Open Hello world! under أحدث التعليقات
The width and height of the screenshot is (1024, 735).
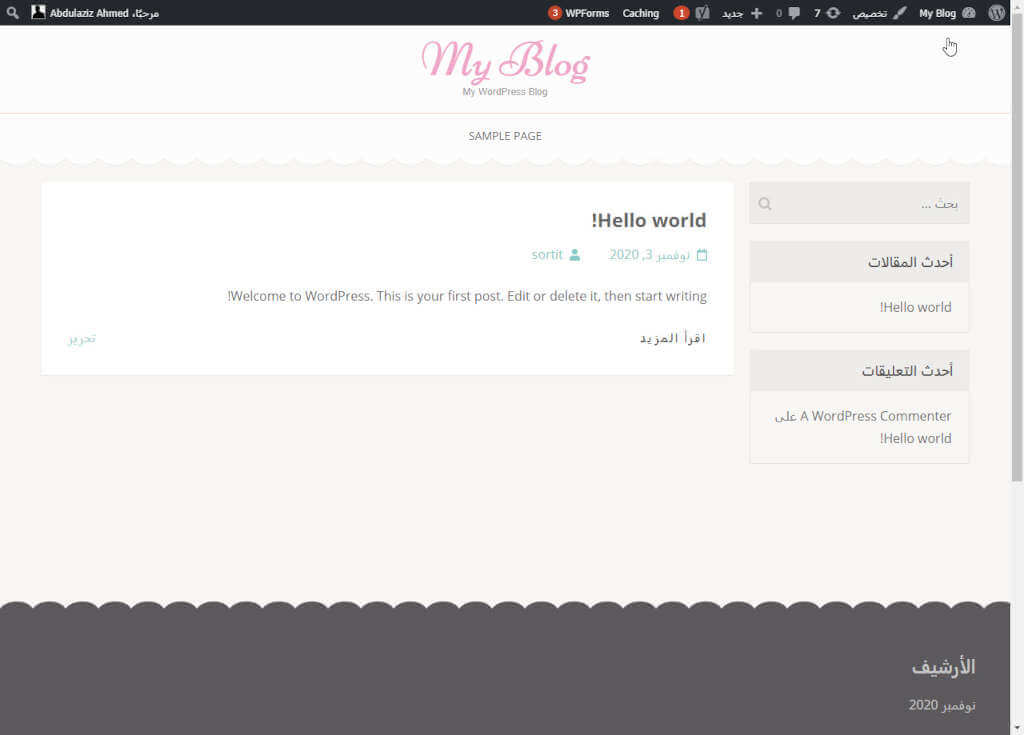[x=915, y=438]
